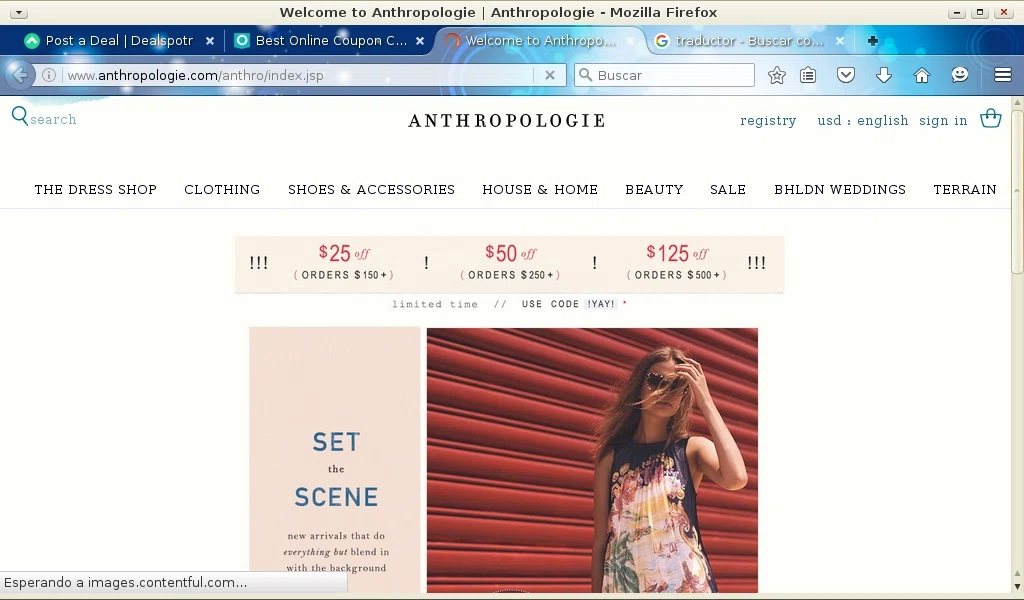Image resolution: width=1024 pixels, height=600 pixels.
Task: Close the Post a Deal Dealspotr tab
Action: 210,40
